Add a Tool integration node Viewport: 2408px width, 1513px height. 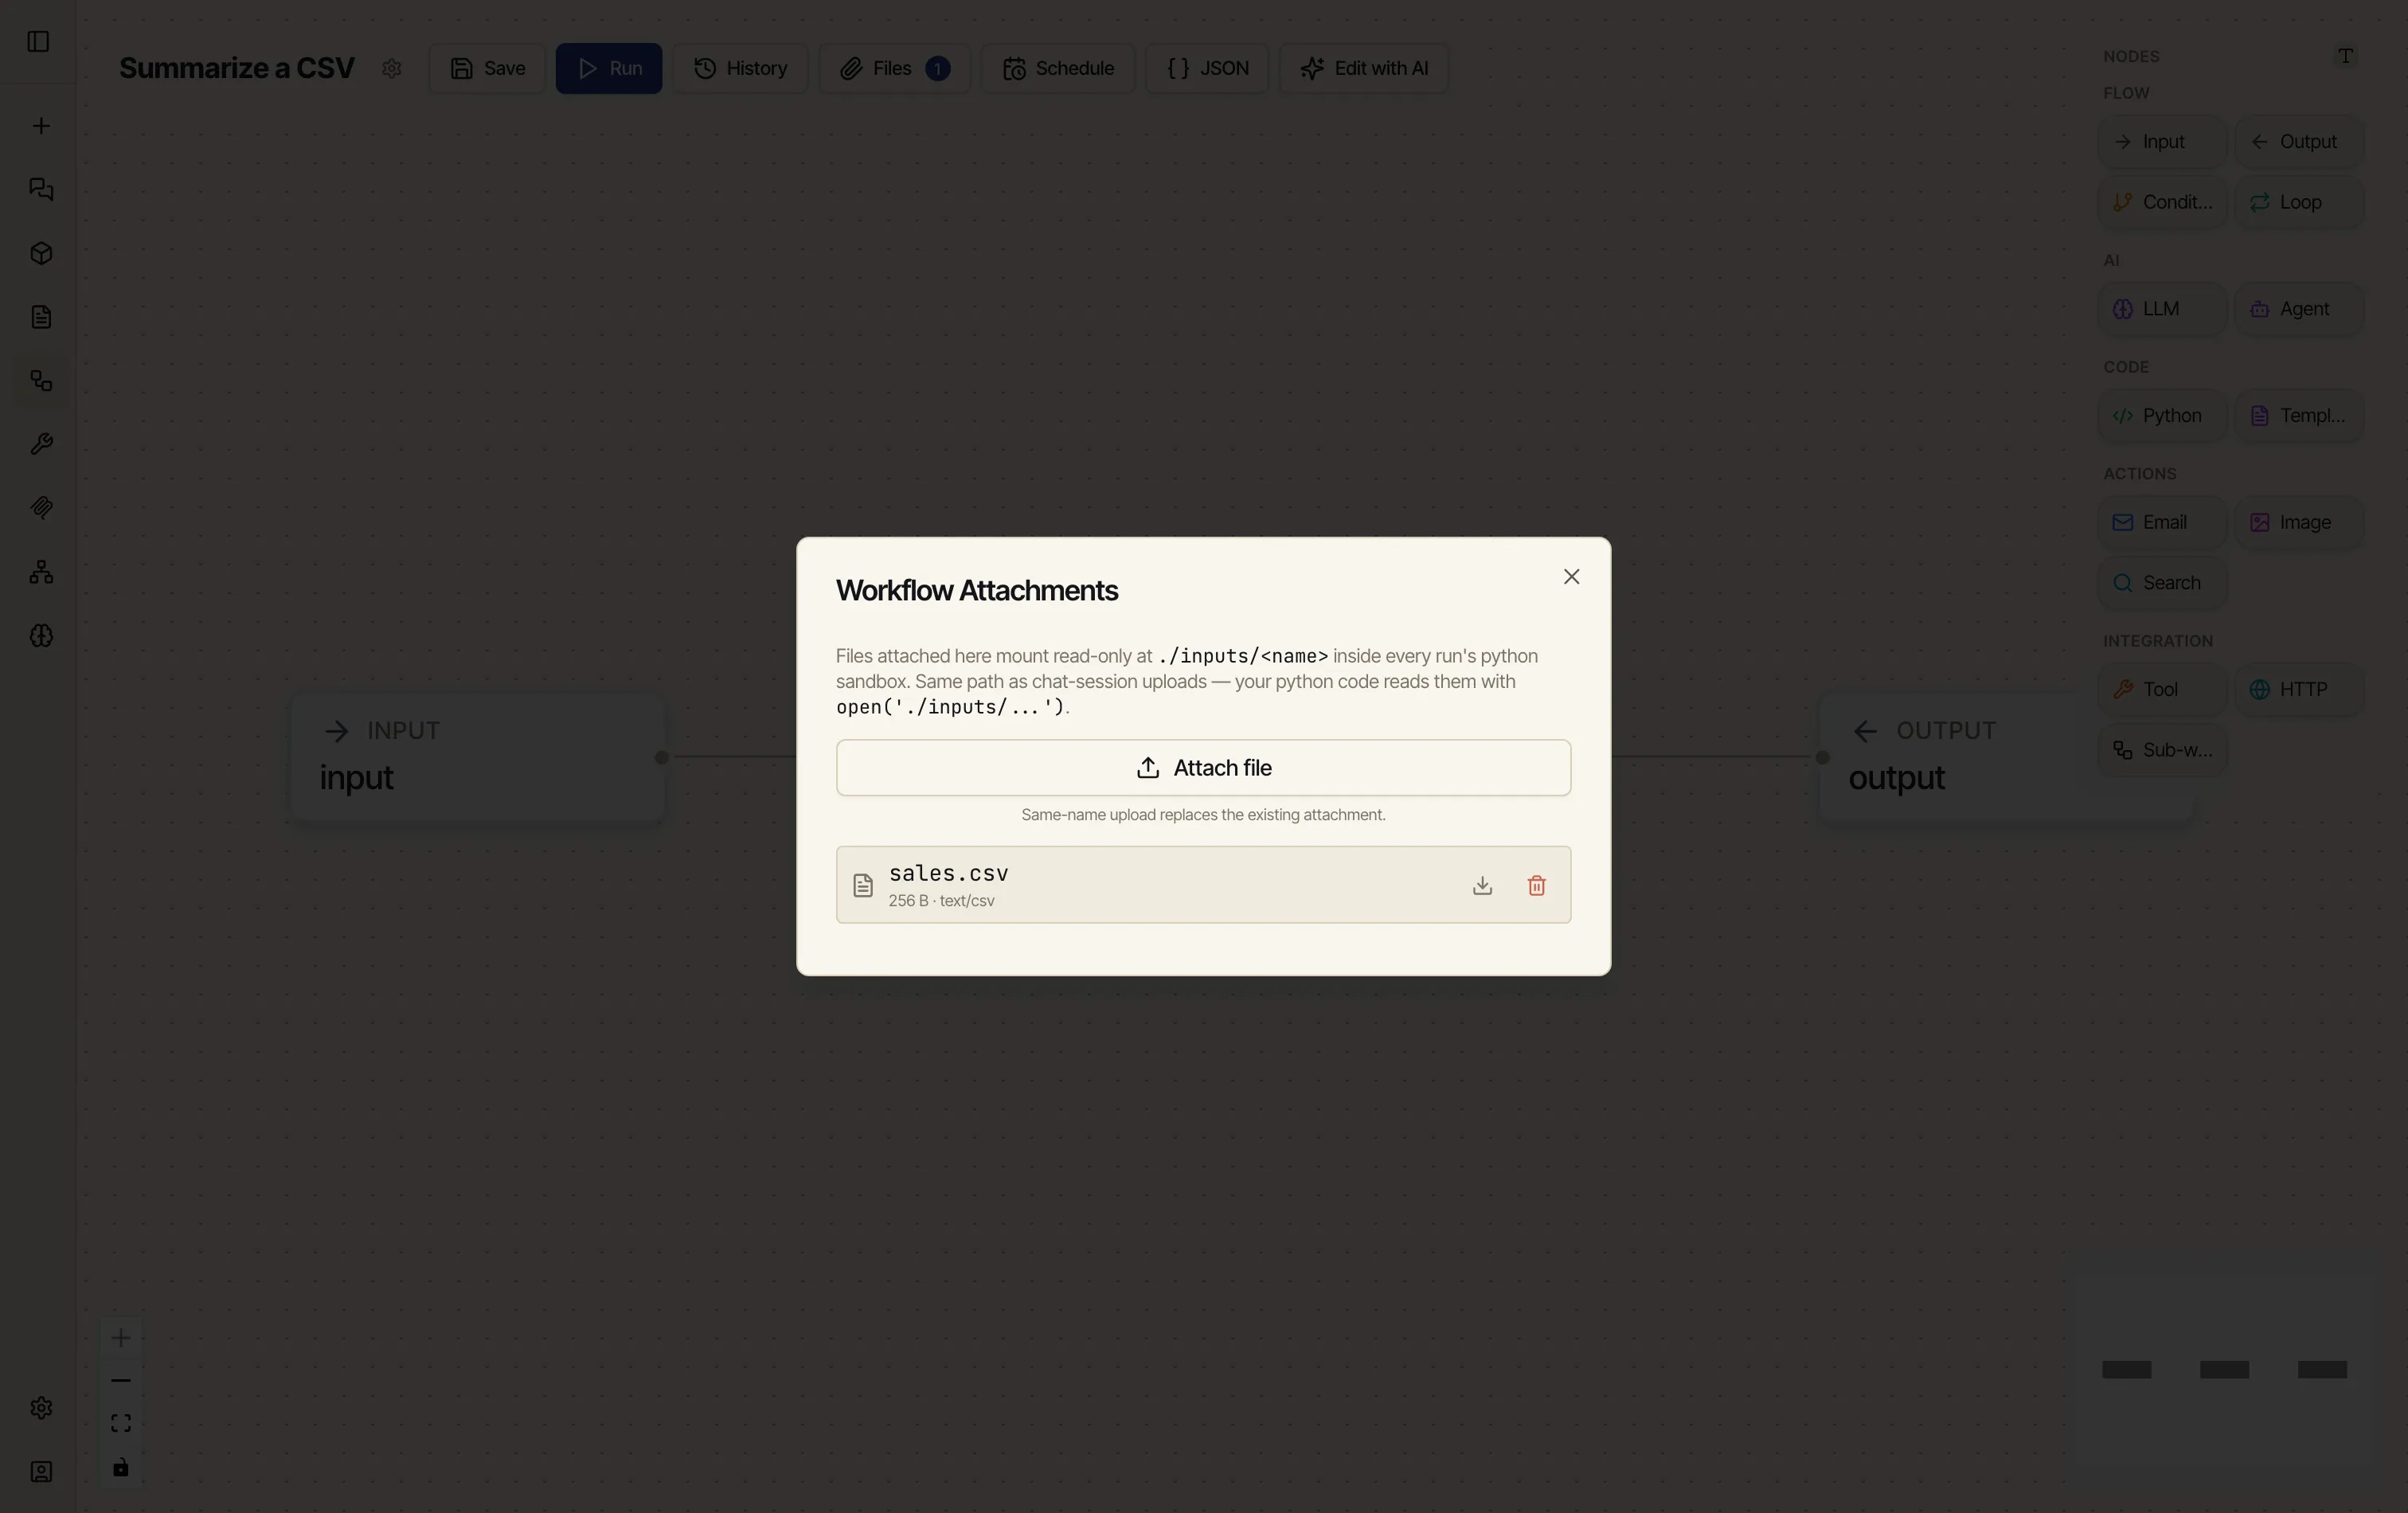coord(2162,690)
